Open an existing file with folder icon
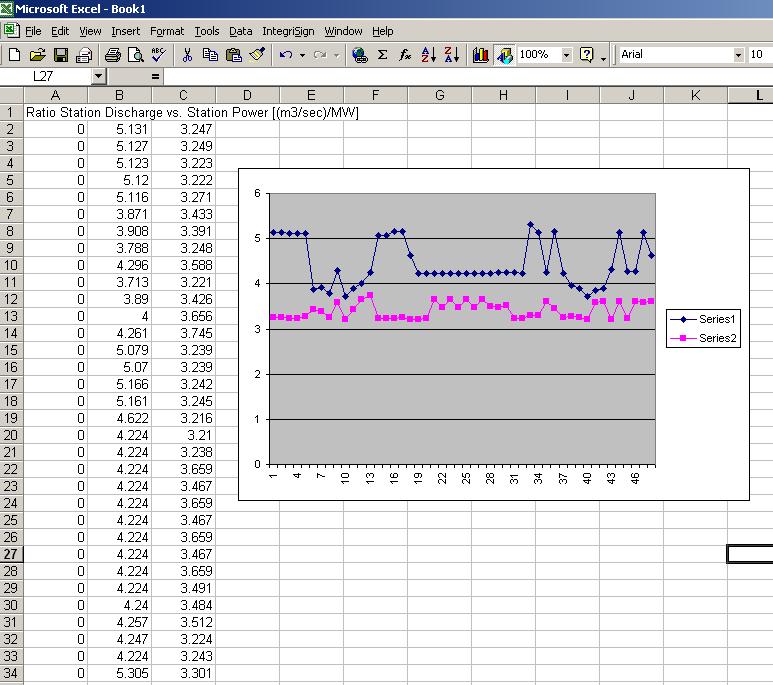The width and height of the screenshot is (773, 685). point(37,55)
